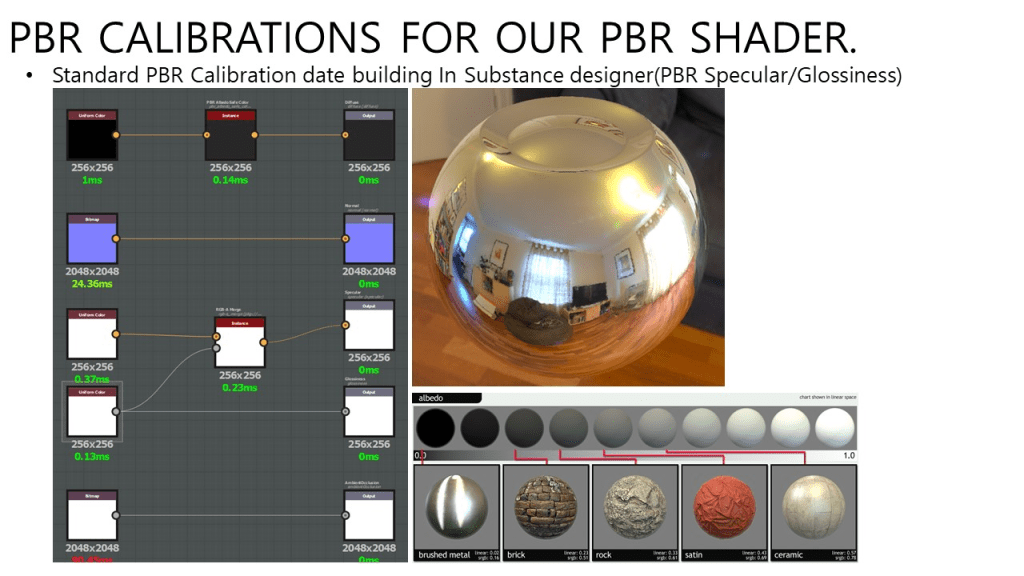Pick the brightest white albedo sphere
This screenshot has width=1024, height=576.
tap(835, 428)
